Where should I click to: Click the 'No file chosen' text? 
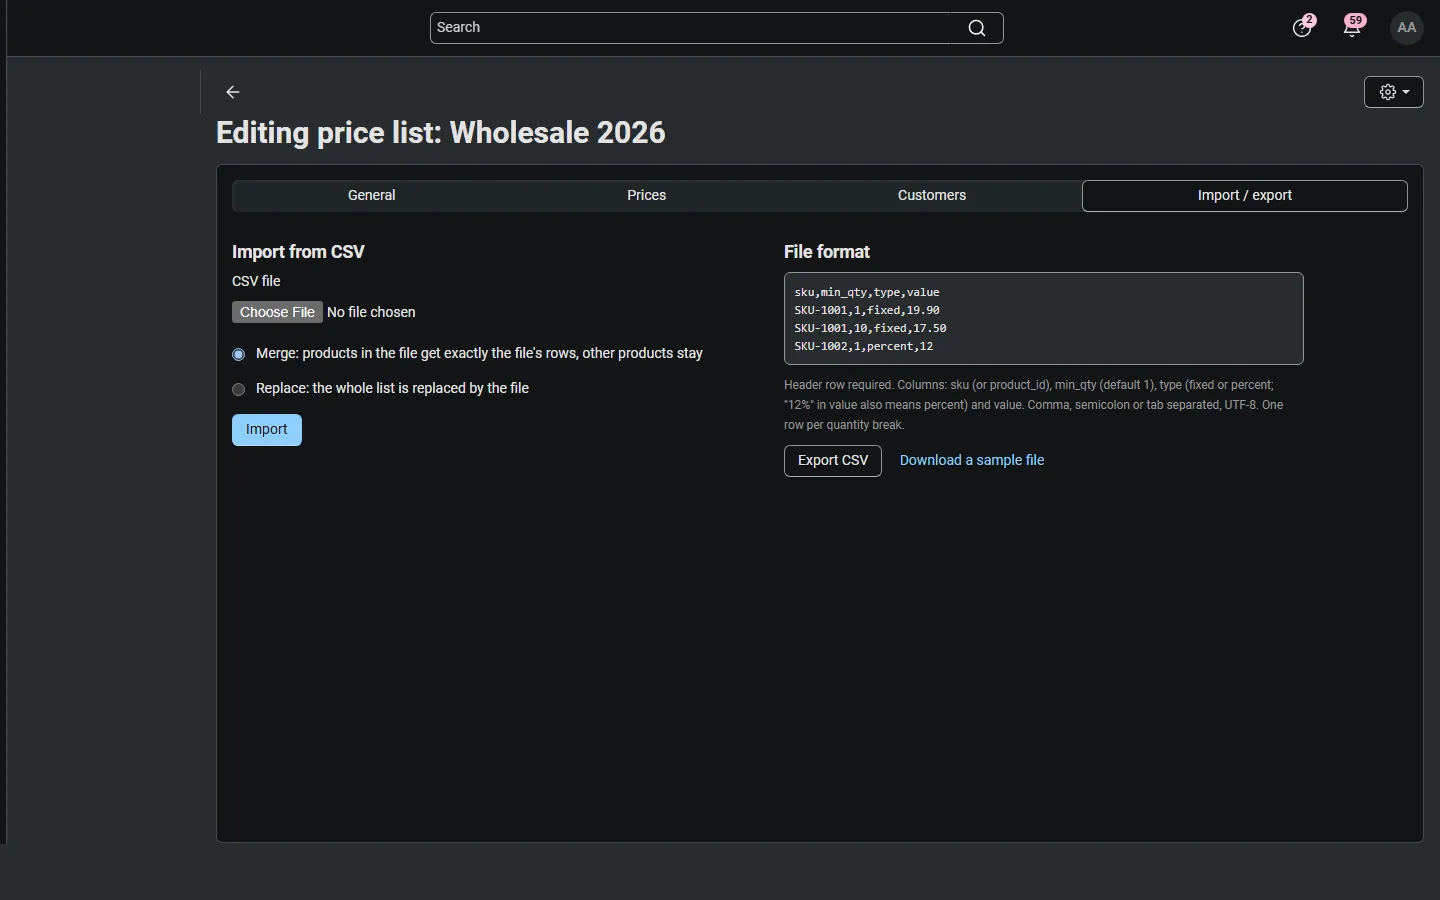point(372,313)
